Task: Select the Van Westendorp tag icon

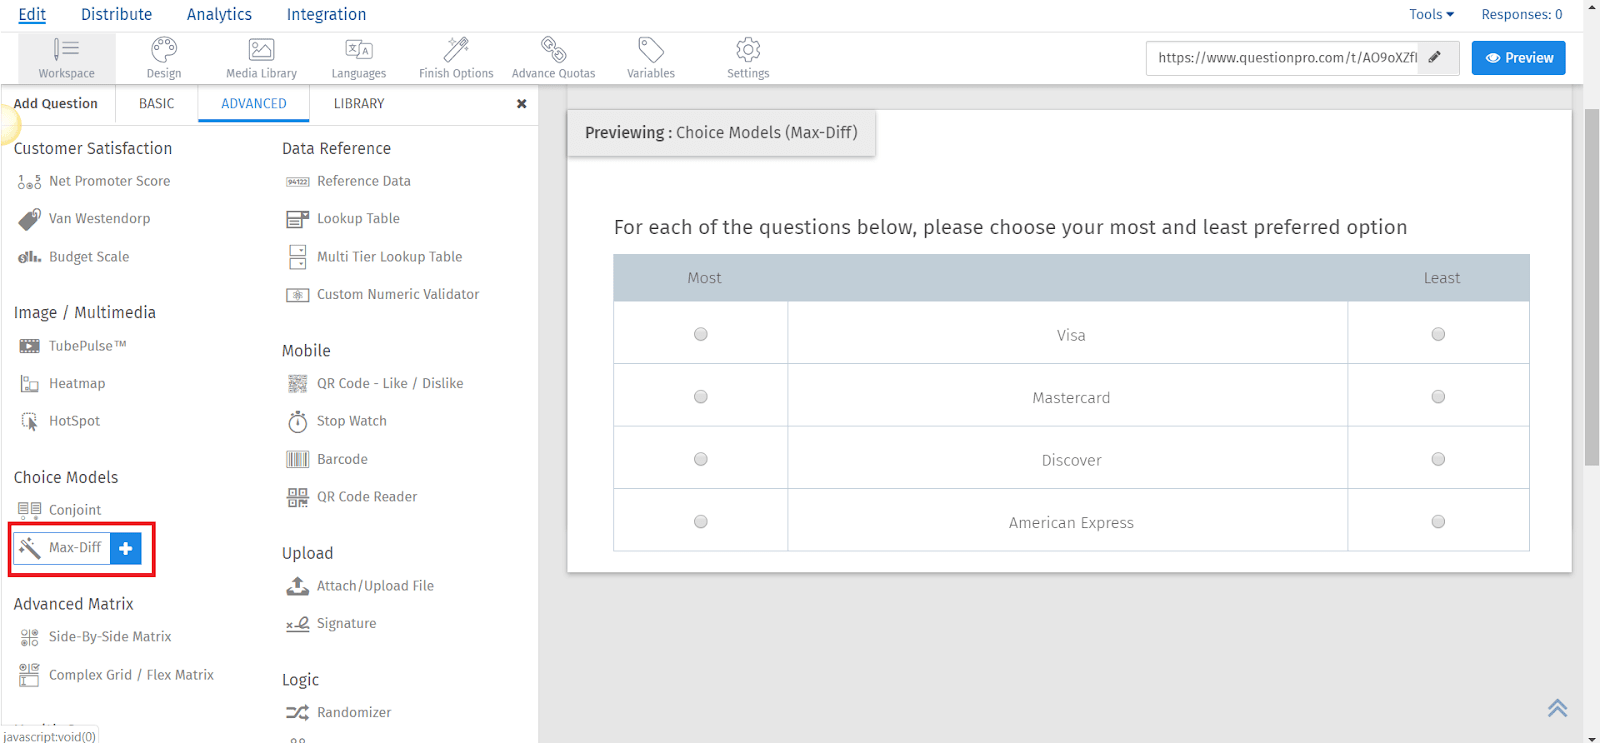Action: coord(29,219)
